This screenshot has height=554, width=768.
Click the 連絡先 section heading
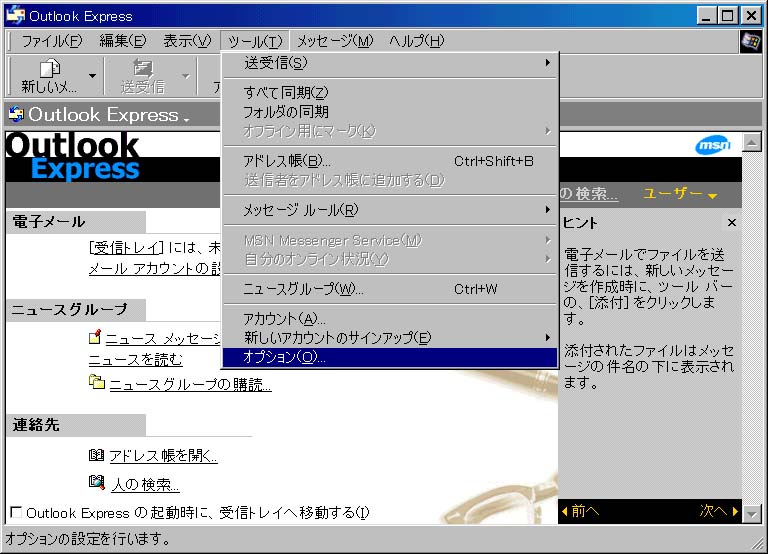pos(36,425)
